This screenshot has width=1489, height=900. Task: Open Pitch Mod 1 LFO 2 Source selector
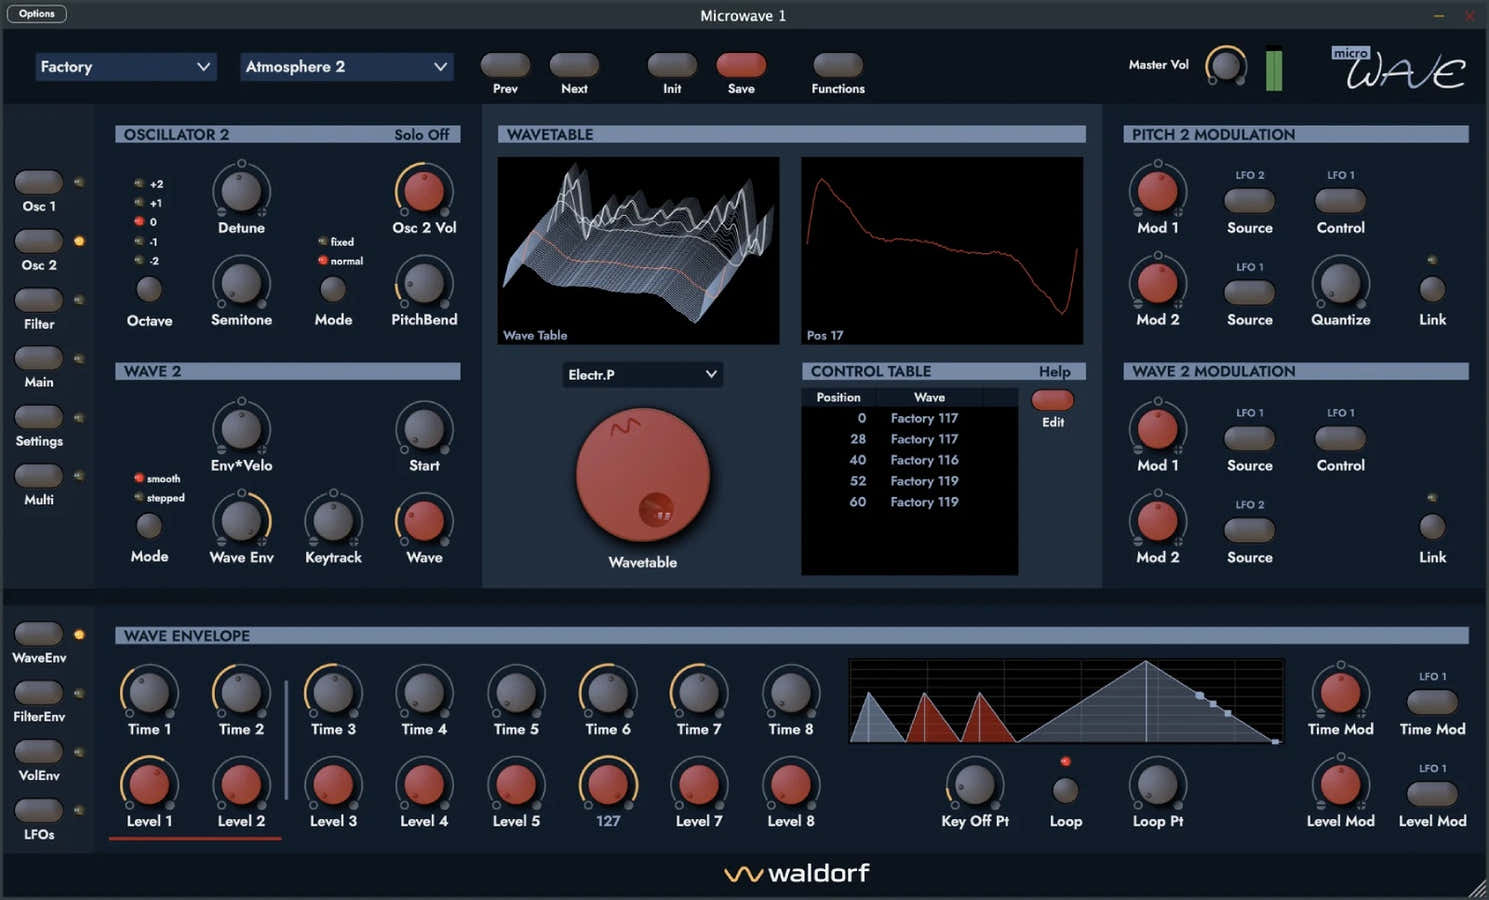coord(1250,200)
